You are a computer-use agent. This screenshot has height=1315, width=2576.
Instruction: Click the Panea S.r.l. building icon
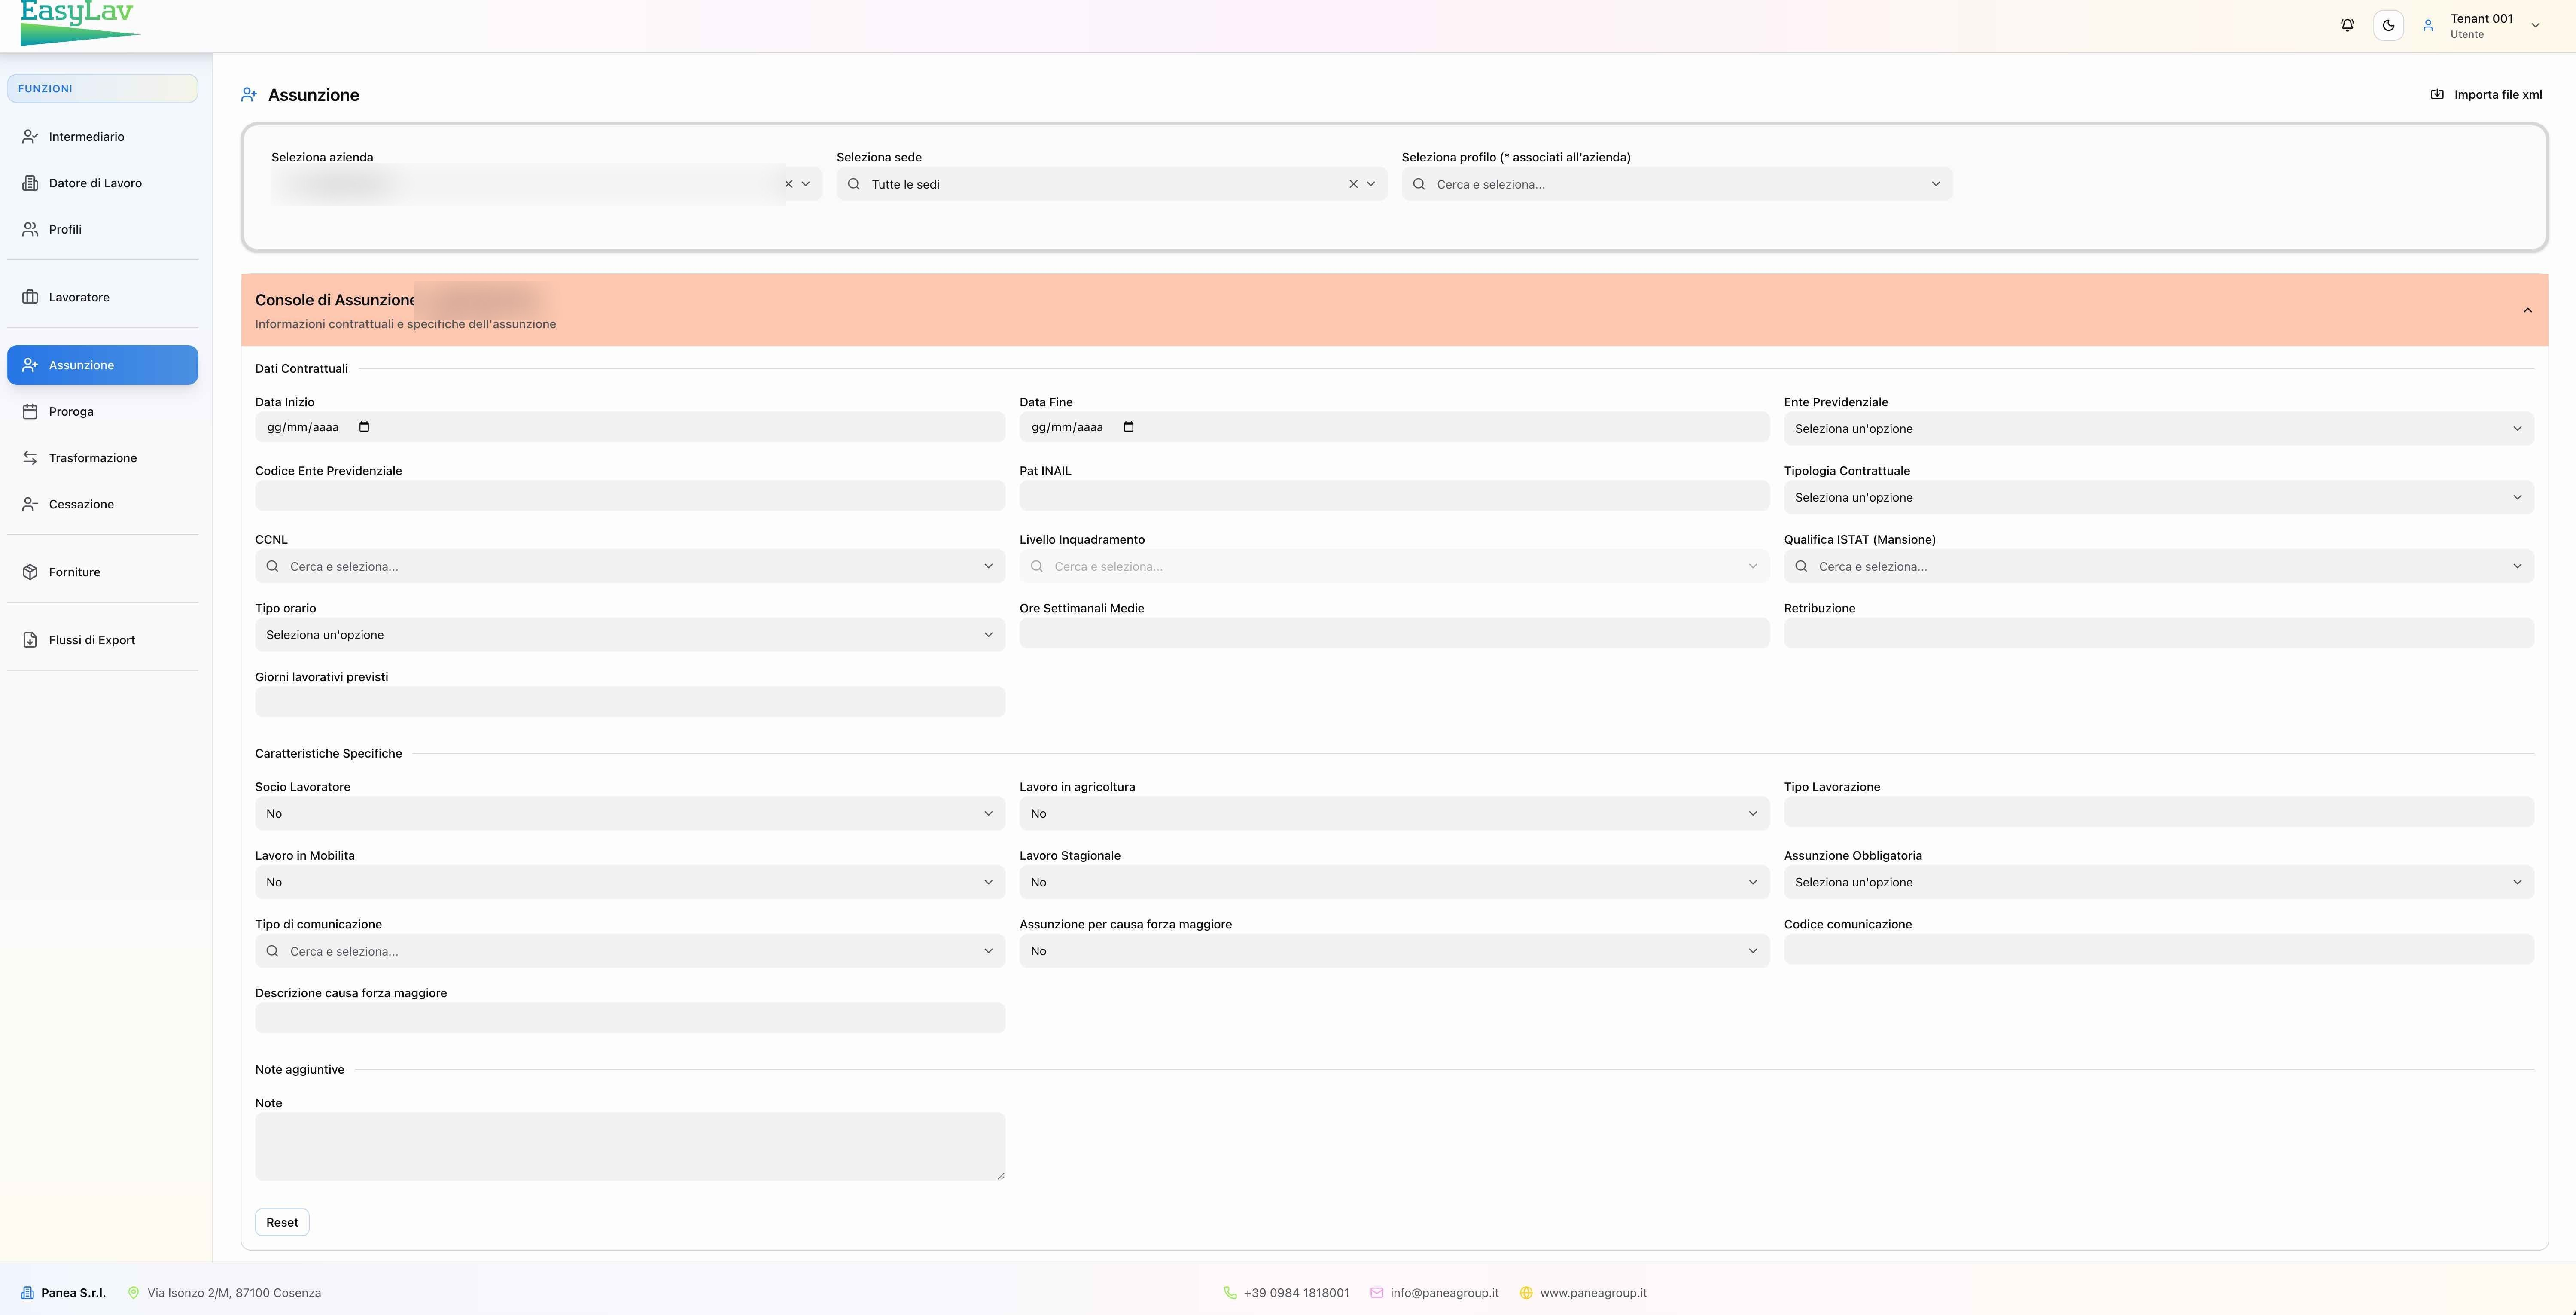click(x=27, y=1293)
